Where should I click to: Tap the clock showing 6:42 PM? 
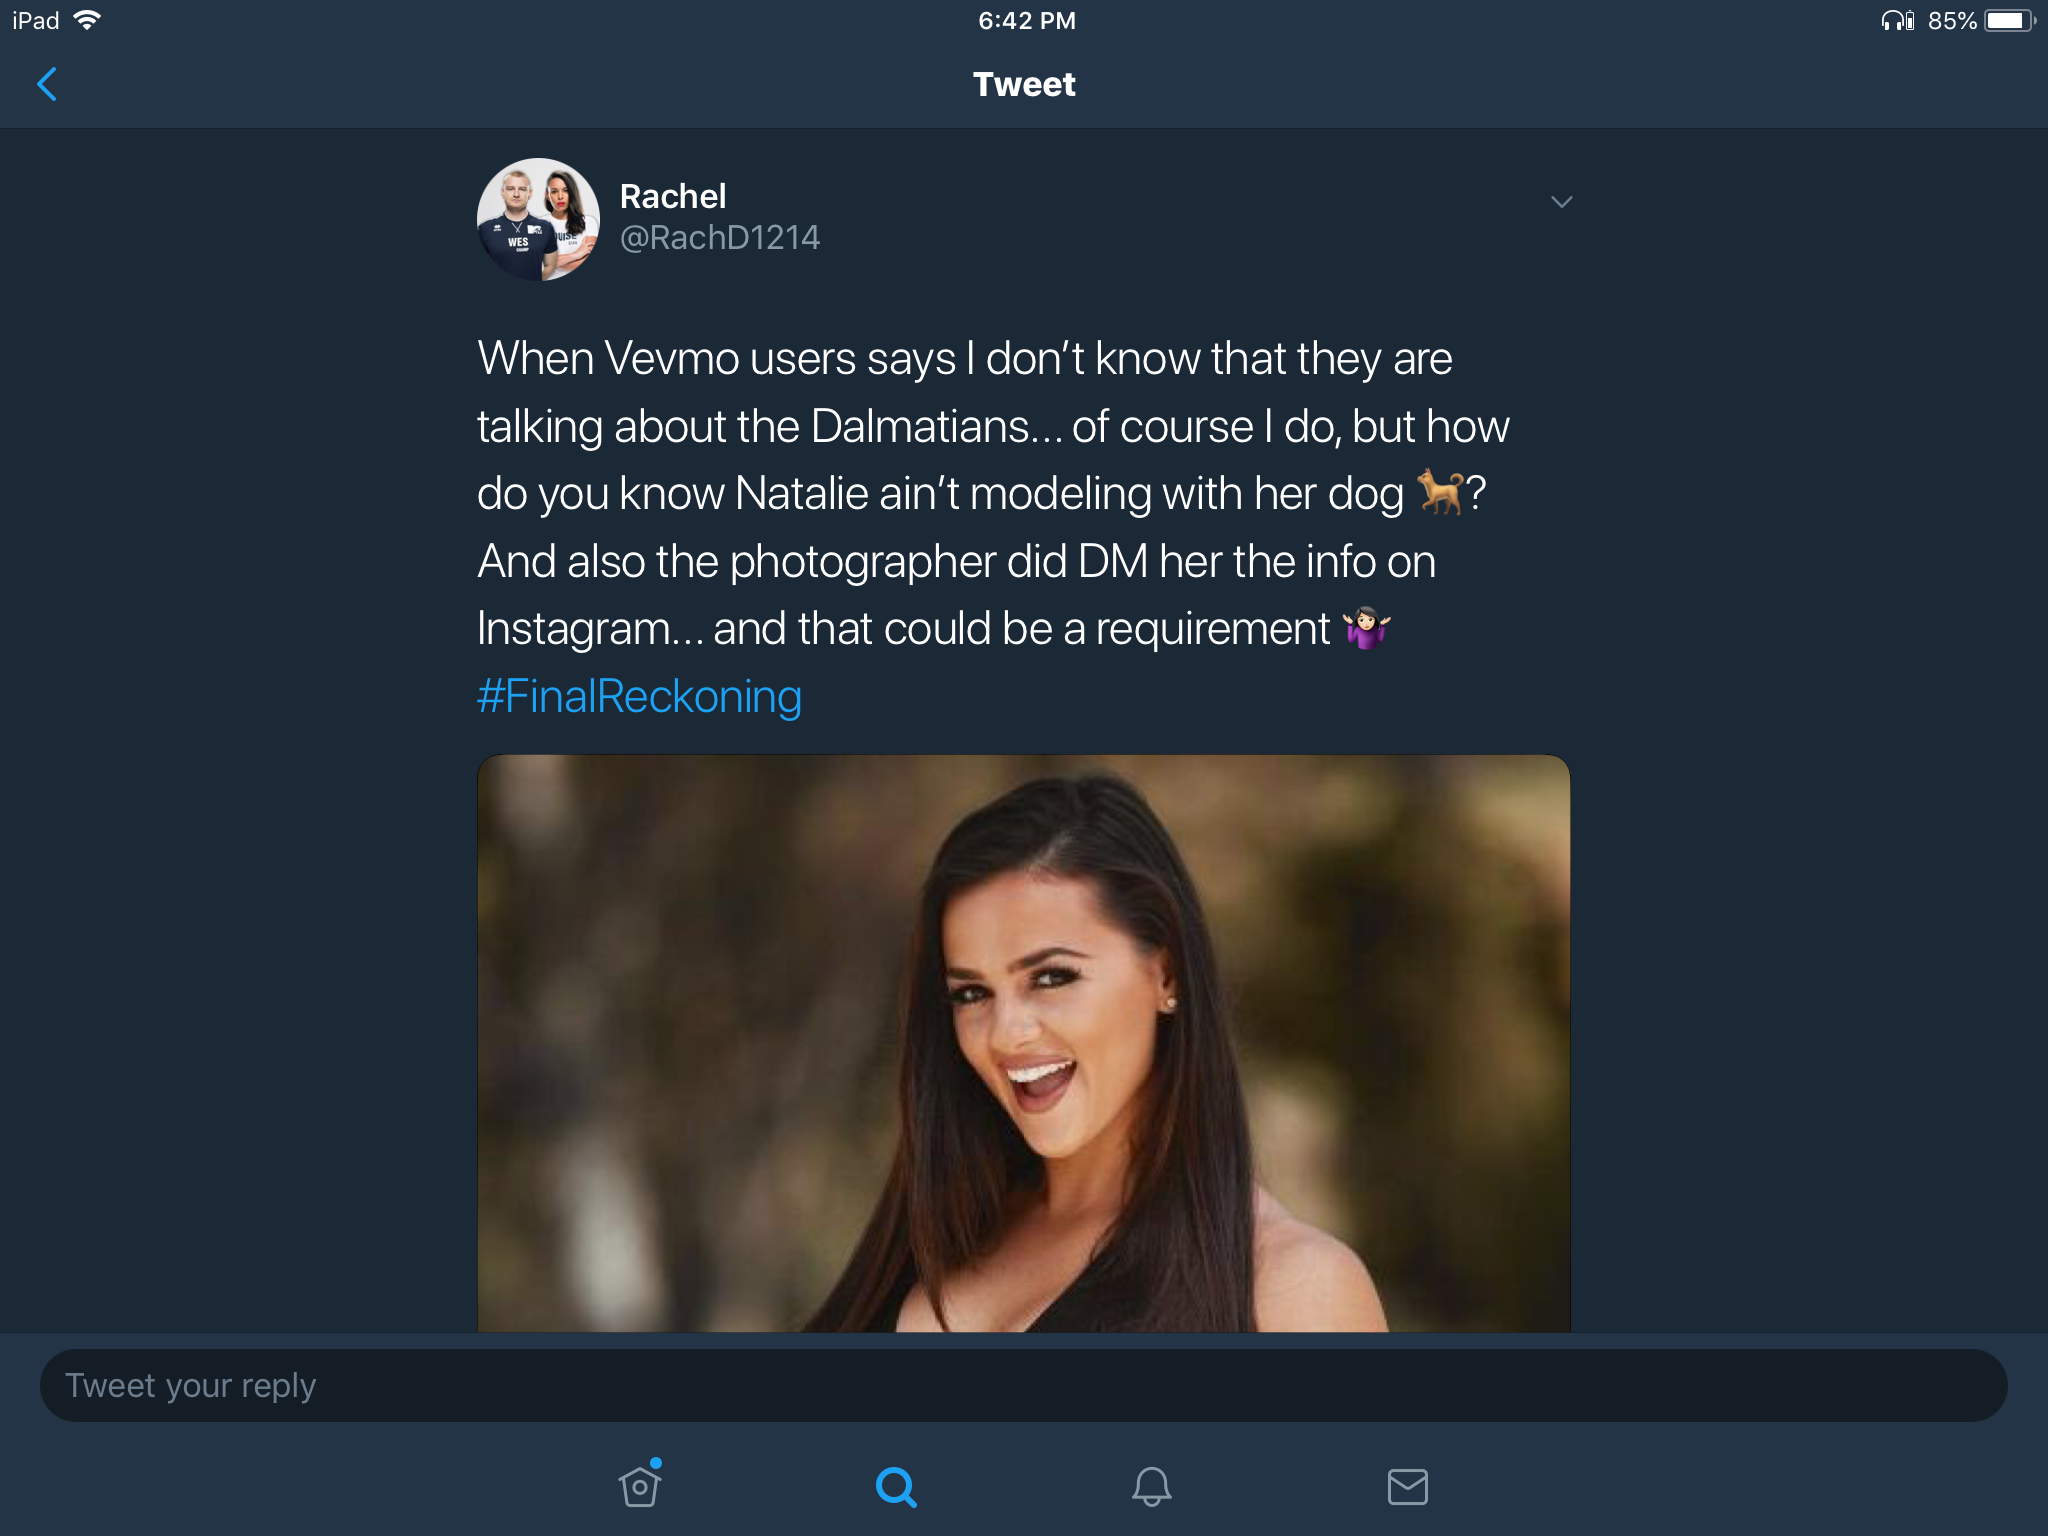coord(1027,20)
